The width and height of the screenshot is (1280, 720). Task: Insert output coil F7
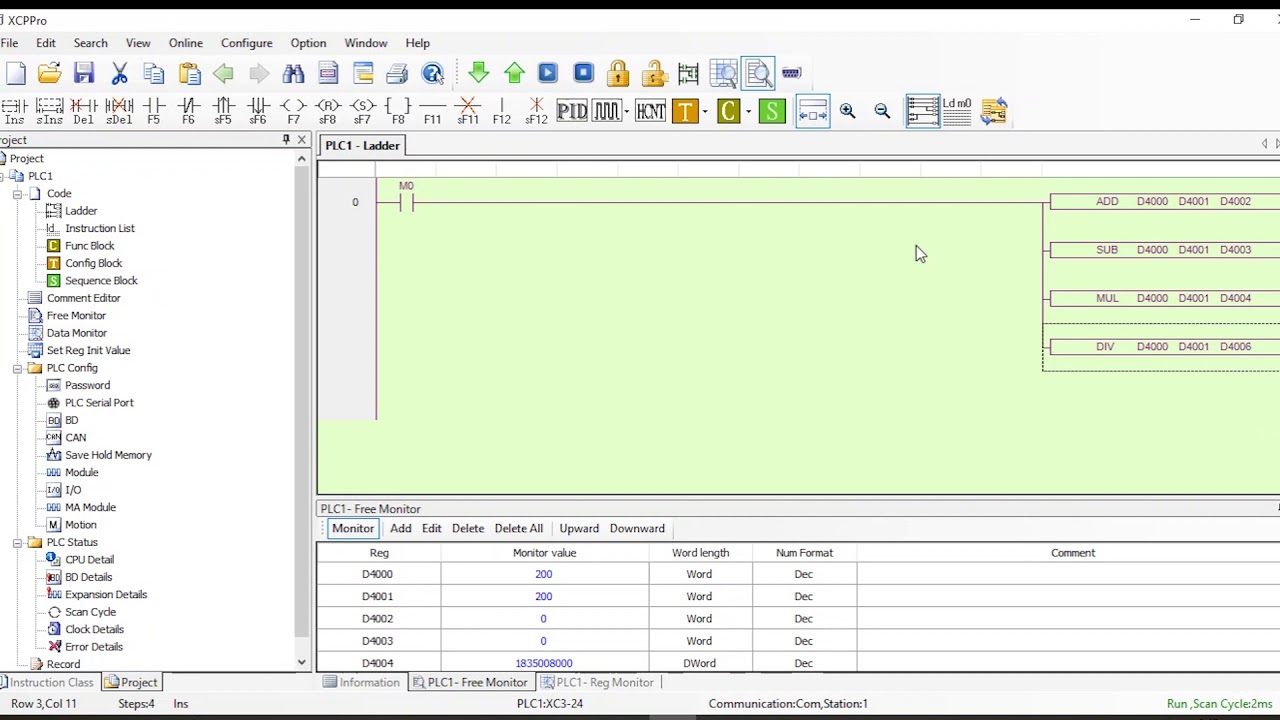293,111
